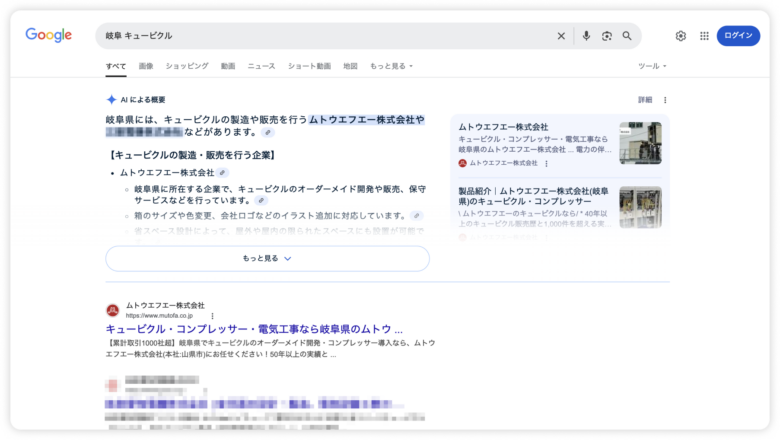The height and width of the screenshot is (440, 780).
Task: Click the ログイン button
Action: click(x=738, y=36)
